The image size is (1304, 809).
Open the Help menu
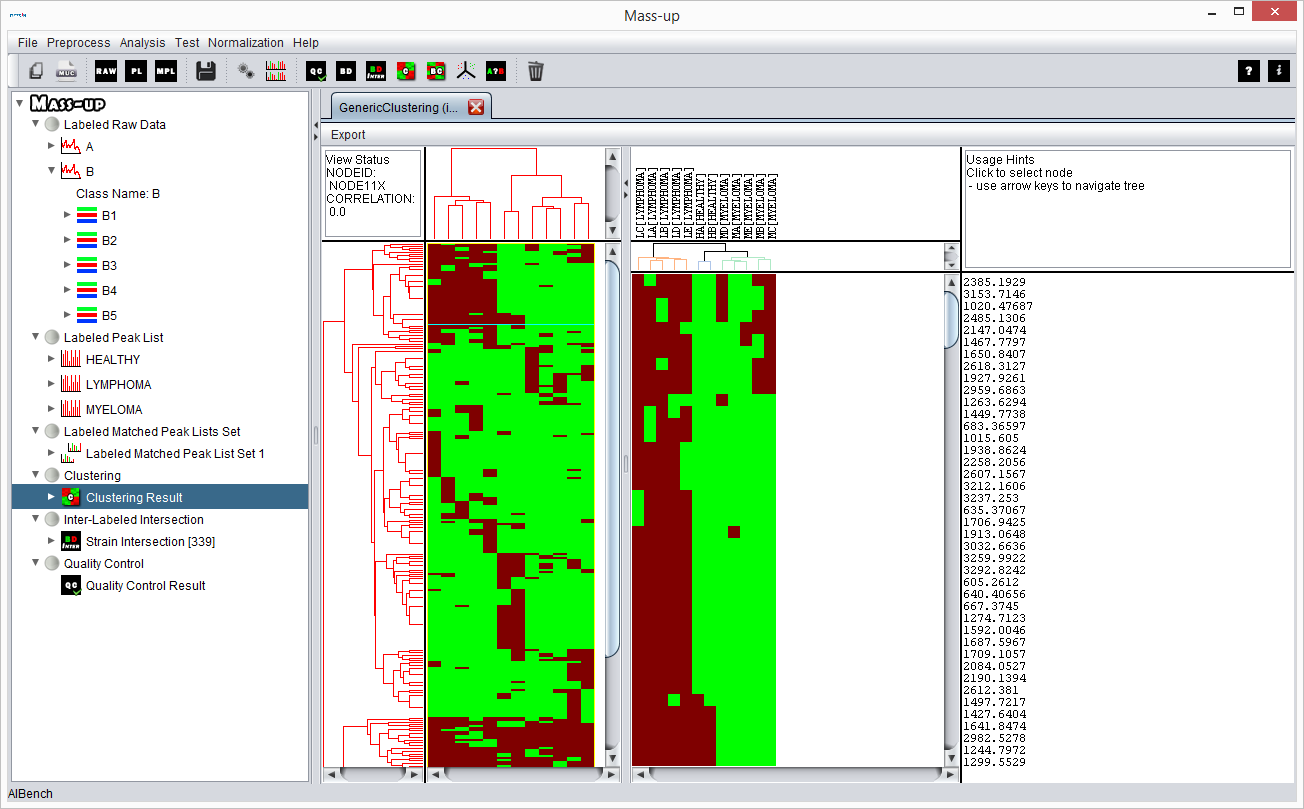pyautogui.click(x=306, y=42)
